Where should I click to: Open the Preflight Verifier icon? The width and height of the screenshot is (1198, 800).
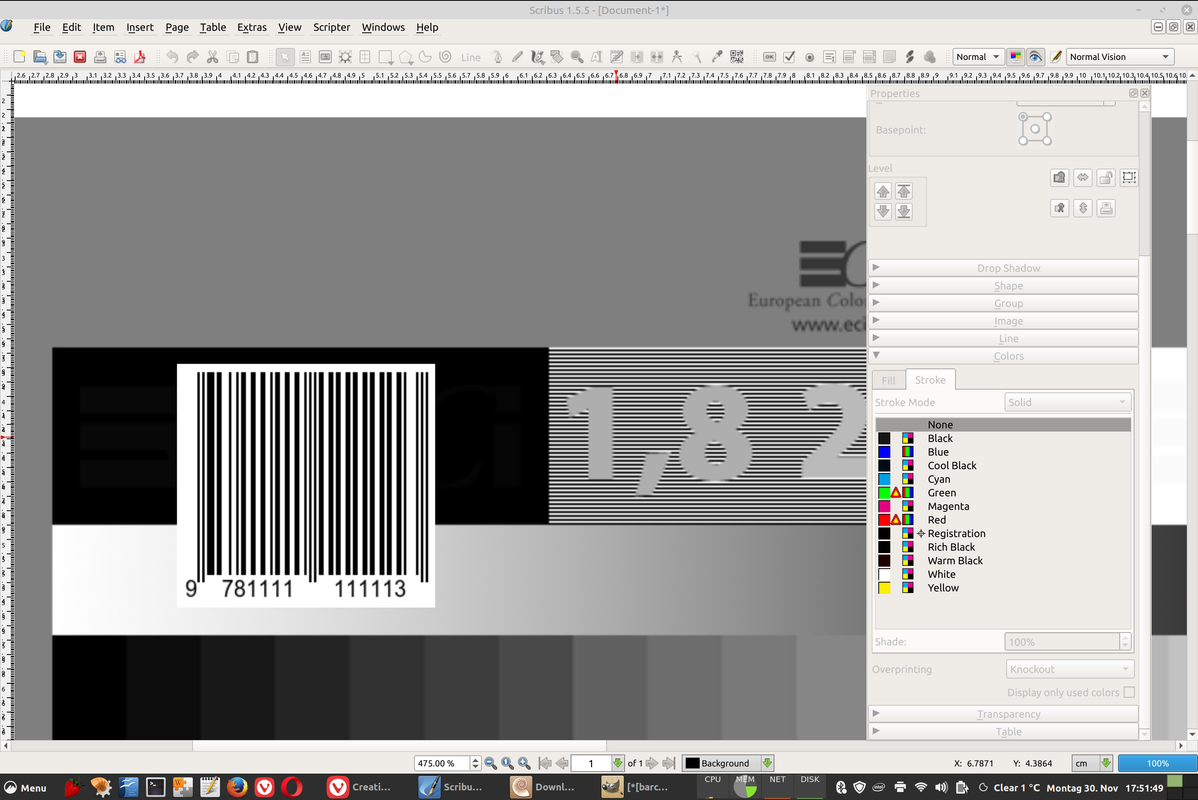(120, 57)
